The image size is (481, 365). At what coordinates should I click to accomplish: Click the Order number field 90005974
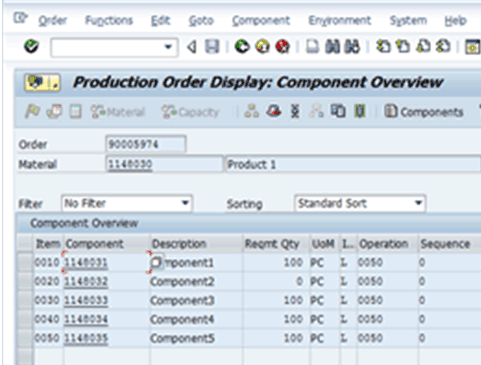[146, 144]
